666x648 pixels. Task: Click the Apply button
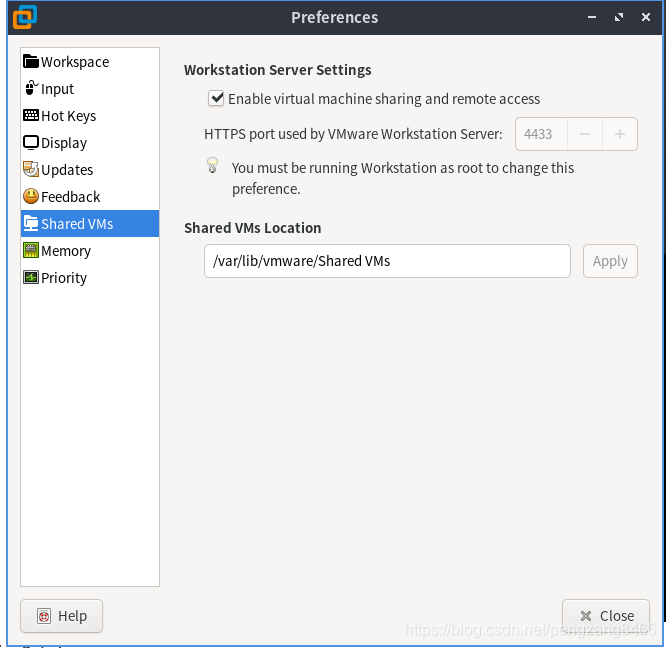[x=610, y=261]
